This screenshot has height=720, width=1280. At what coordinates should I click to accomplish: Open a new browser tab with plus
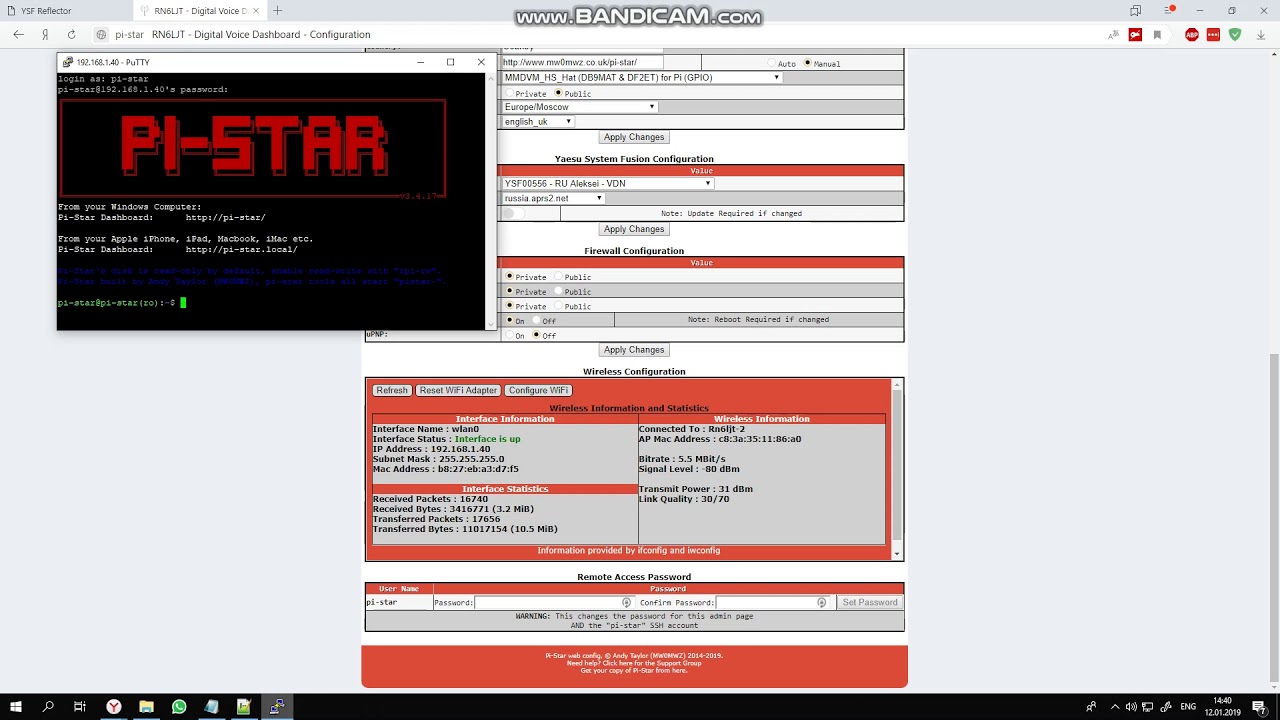(277, 11)
